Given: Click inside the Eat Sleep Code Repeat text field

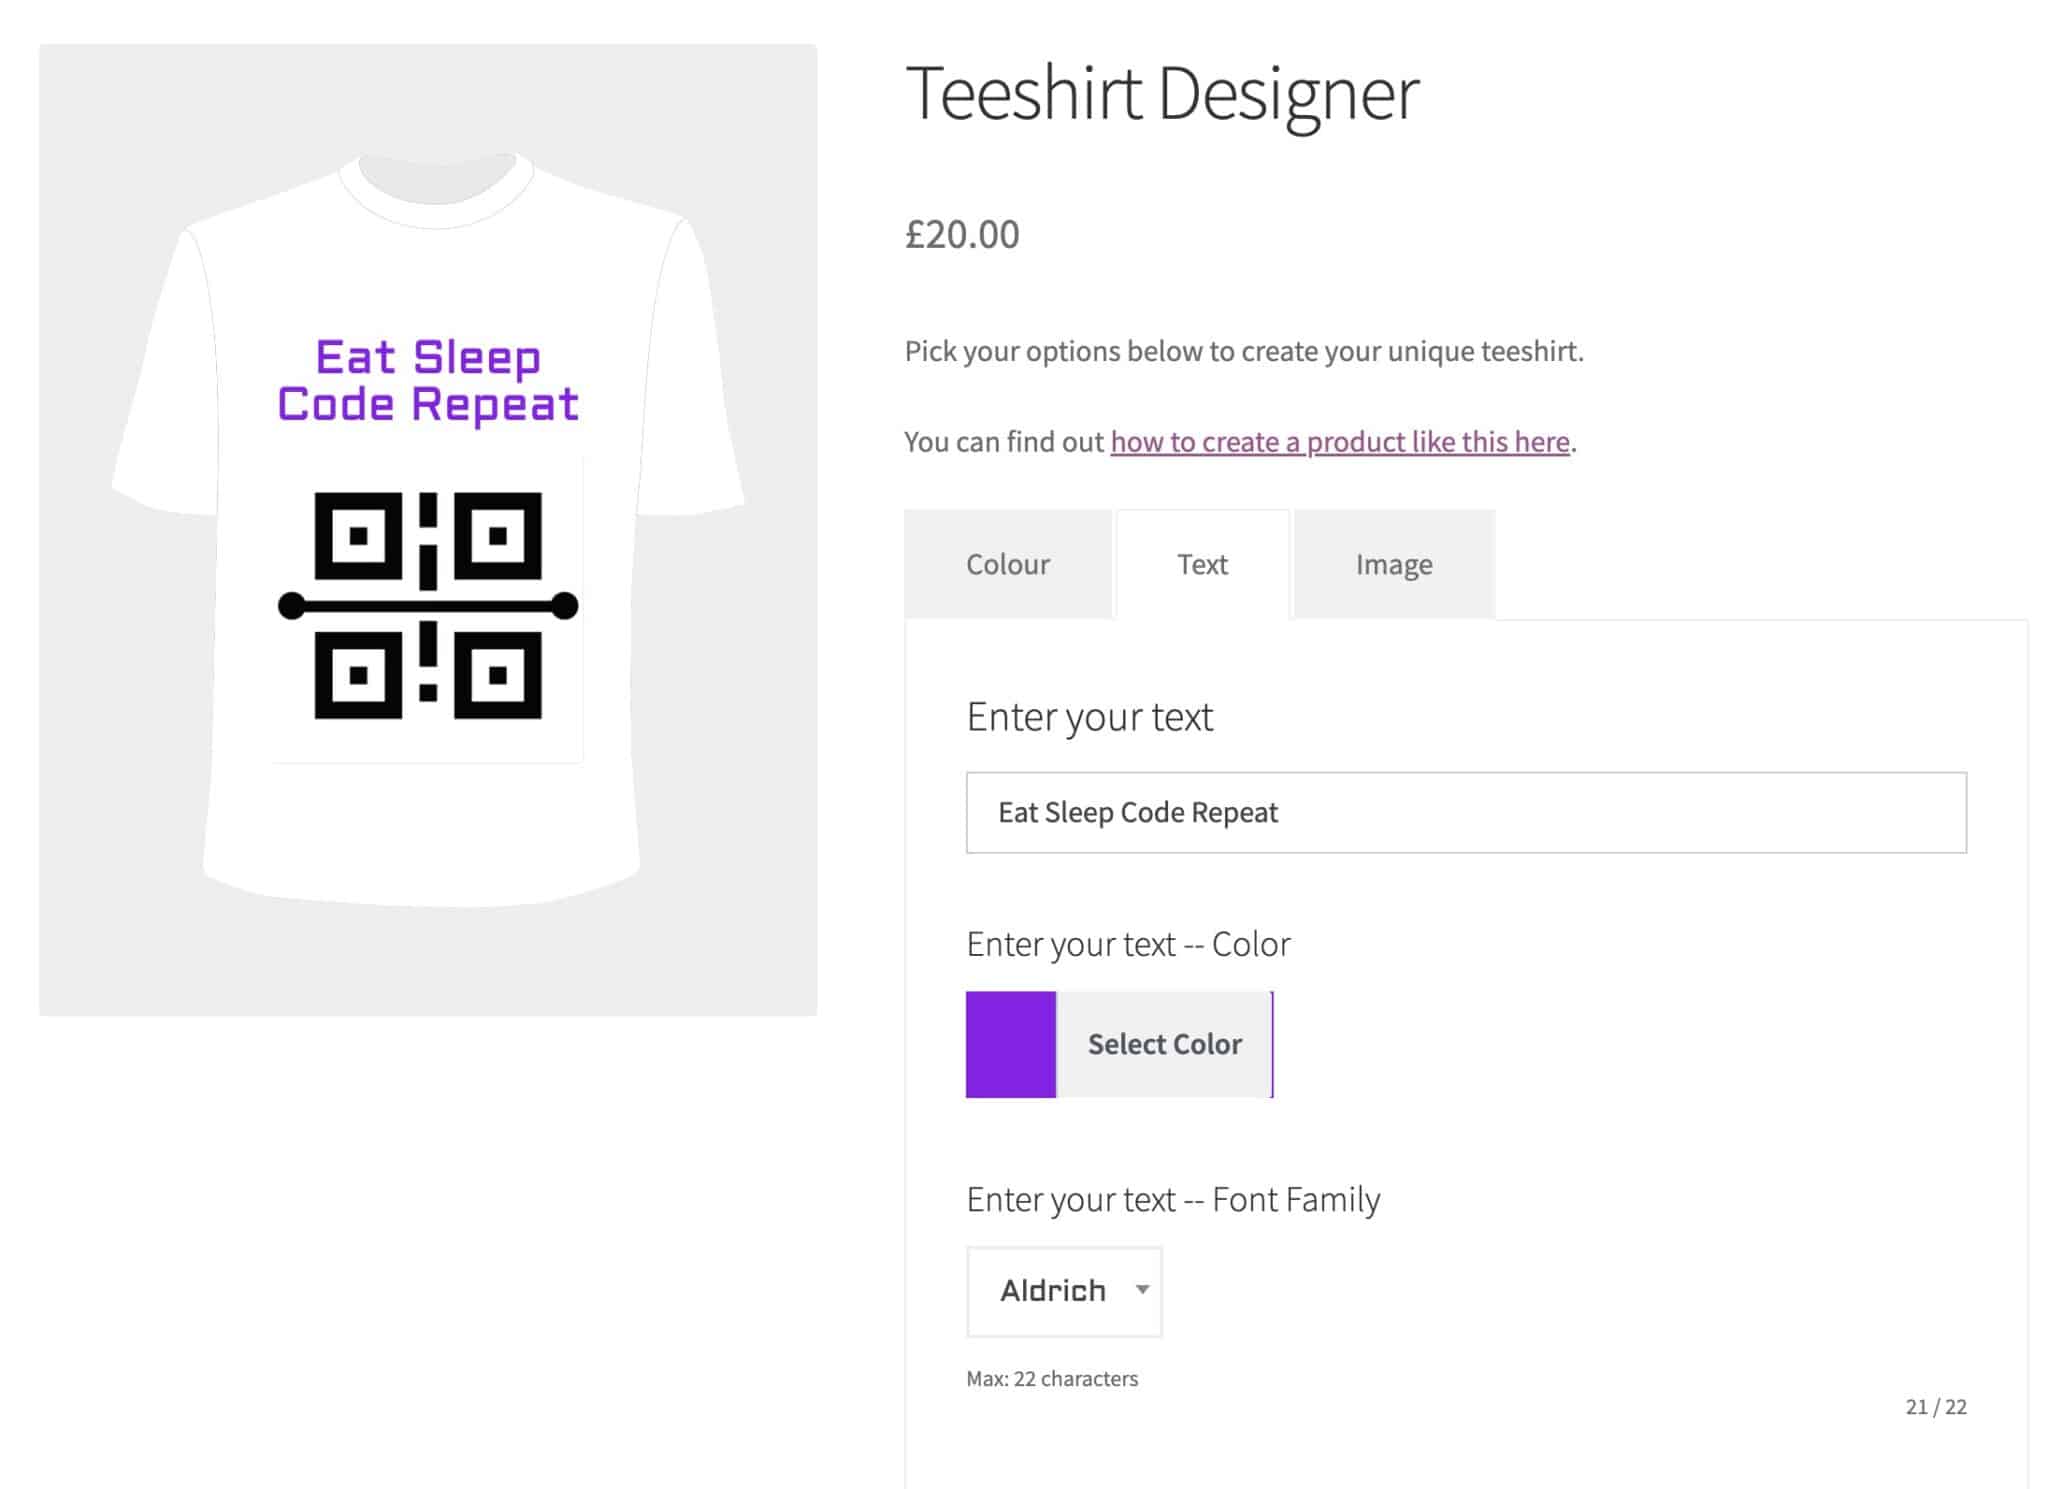Looking at the screenshot, I should [1465, 812].
